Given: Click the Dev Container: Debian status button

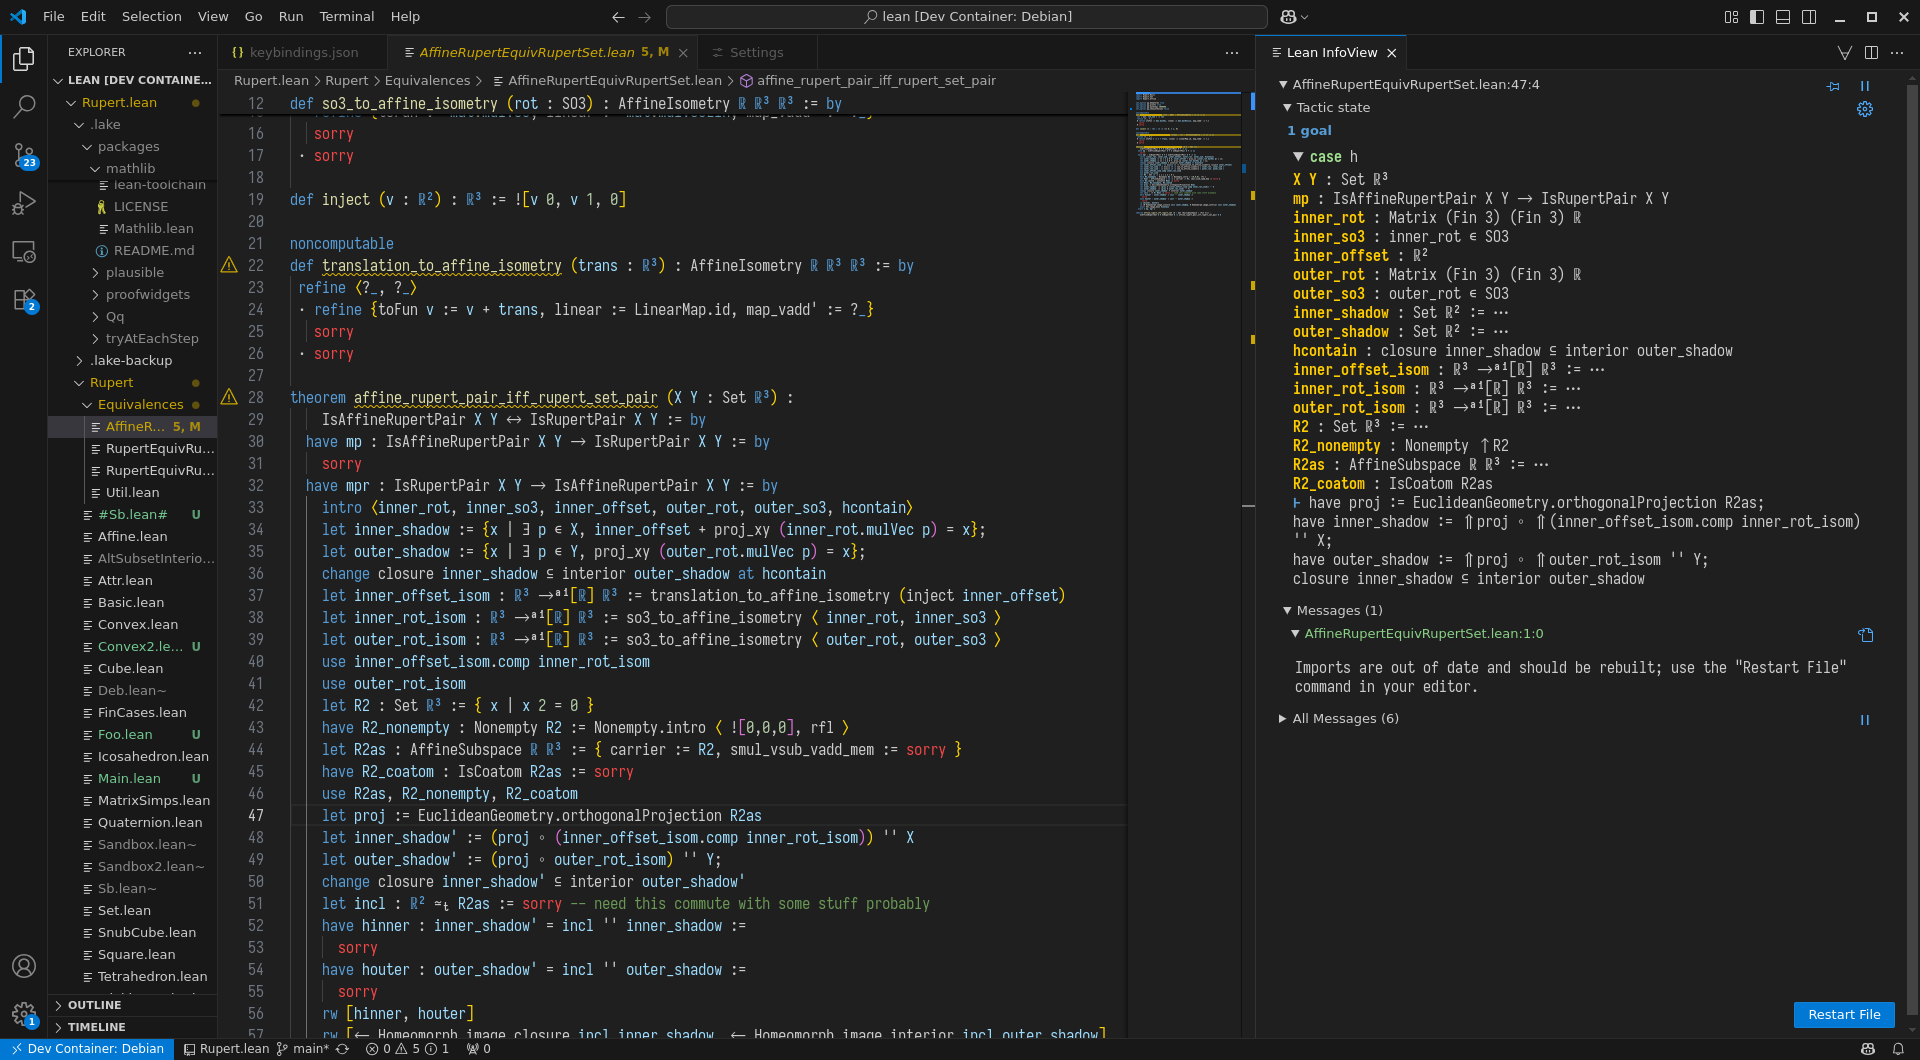Looking at the screenshot, I should [x=88, y=1049].
